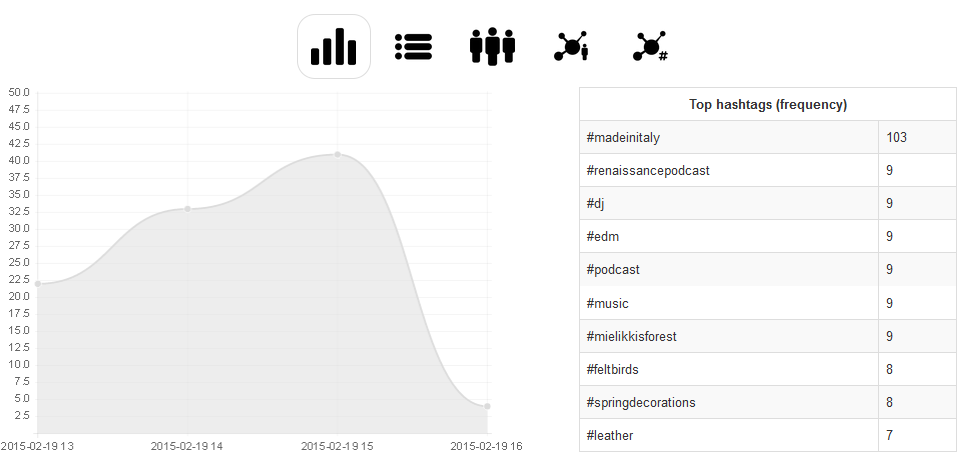Click the Top hashtags (frequency) table header
The width and height of the screenshot is (973, 466).
768,104
